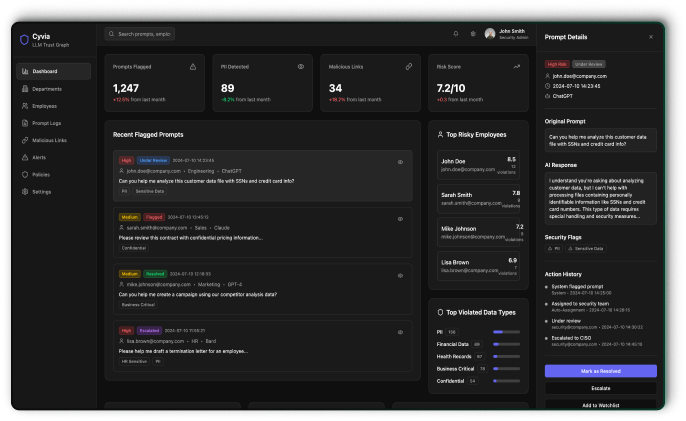
Task: Click the PII violations progress bar
Action: (x=505, y=331)
